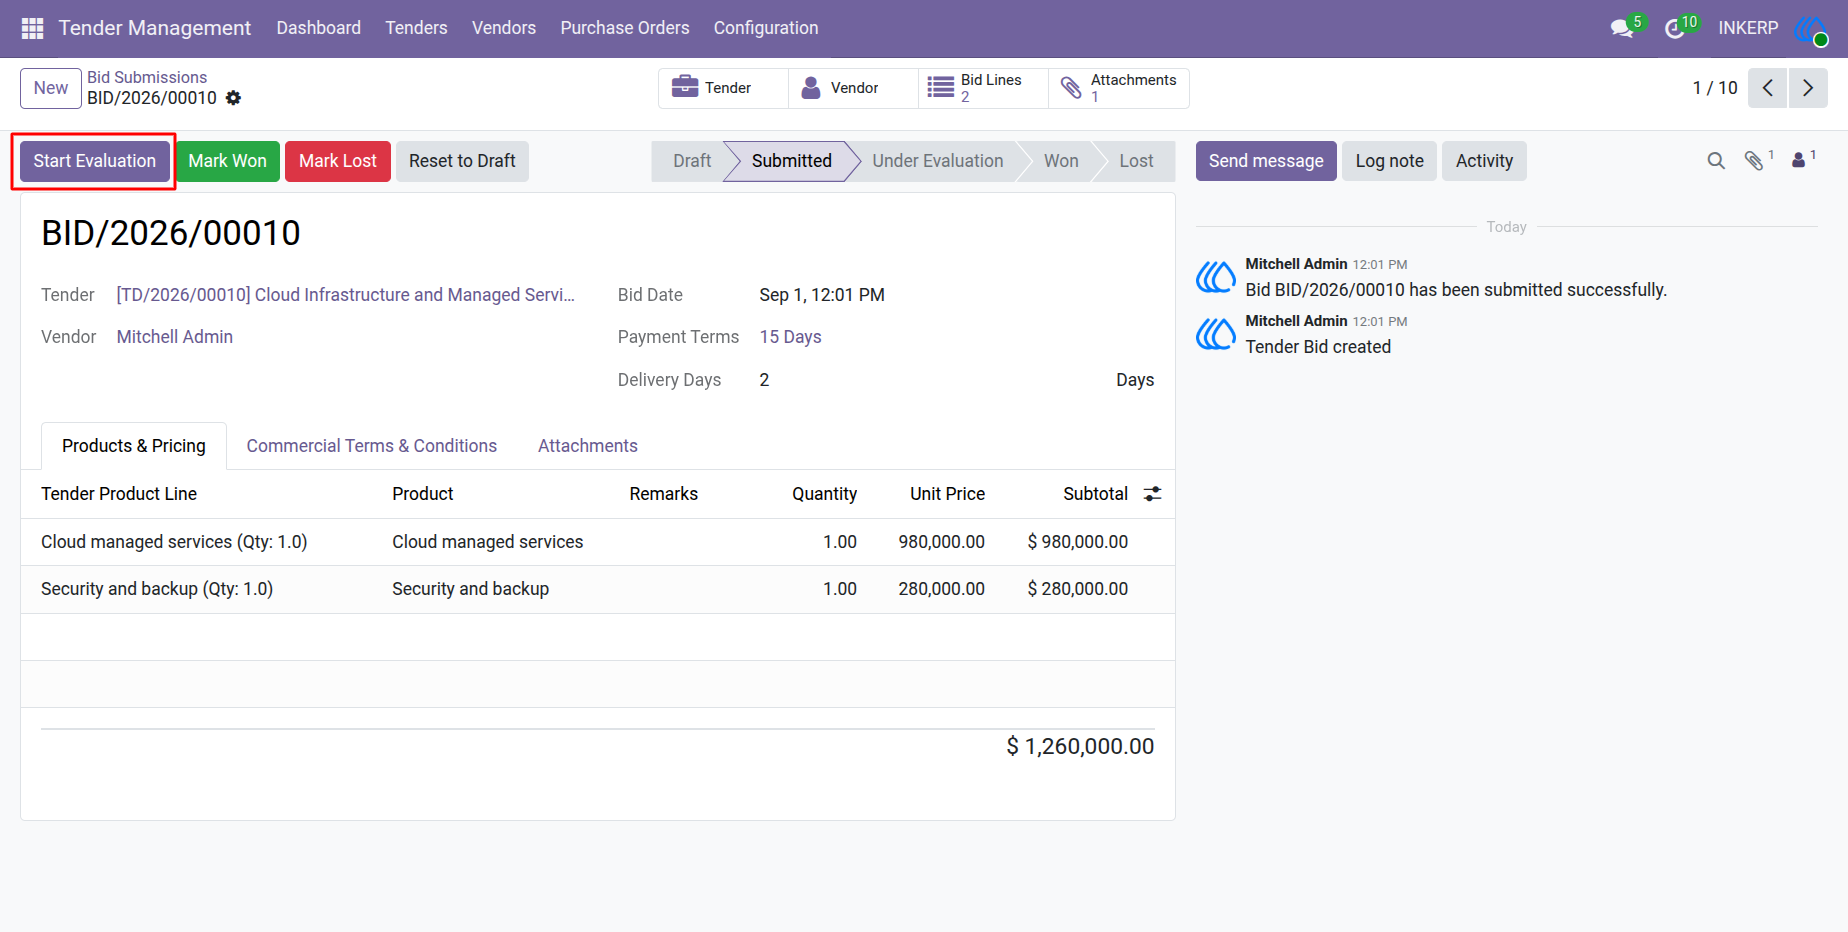Image resolution: width=1848 pixels, height=932 pixels.
Task: Open the Vendors menu
Action: coord(504,28)
